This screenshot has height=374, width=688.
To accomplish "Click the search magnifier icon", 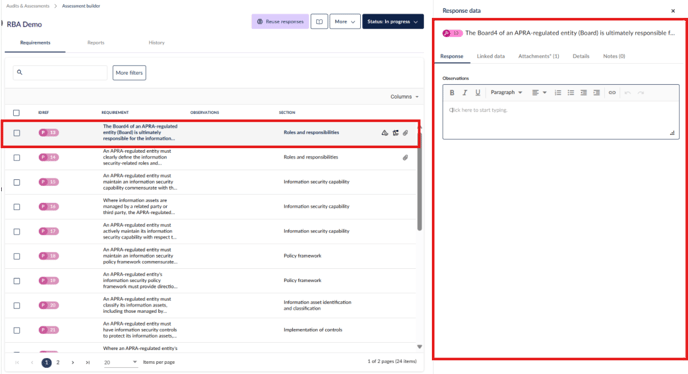I will pyautogui.click(x=20, y=72).
